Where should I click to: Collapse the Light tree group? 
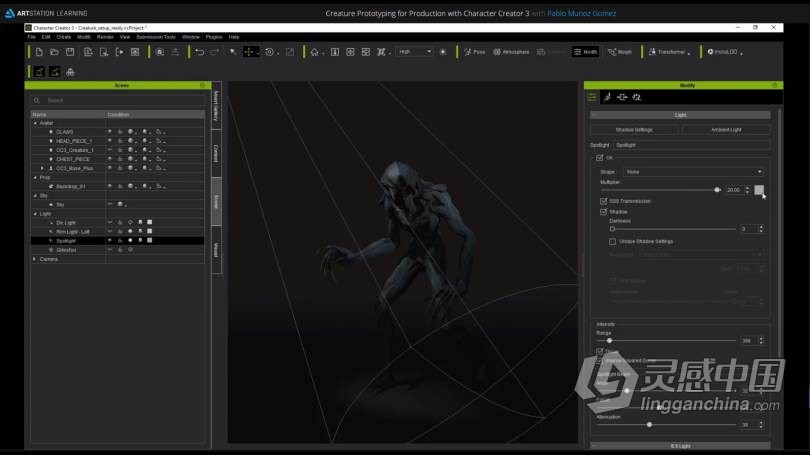(x=35, y=214)
